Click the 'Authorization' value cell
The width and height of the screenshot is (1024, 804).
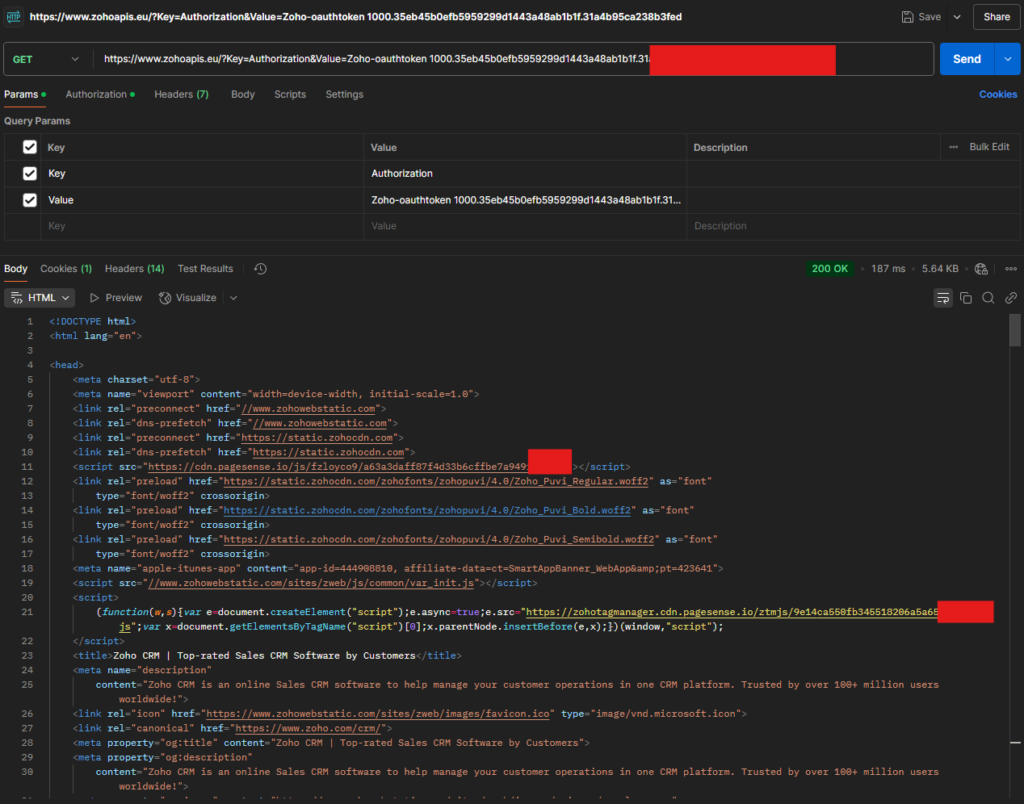click(x=525, y=174)
